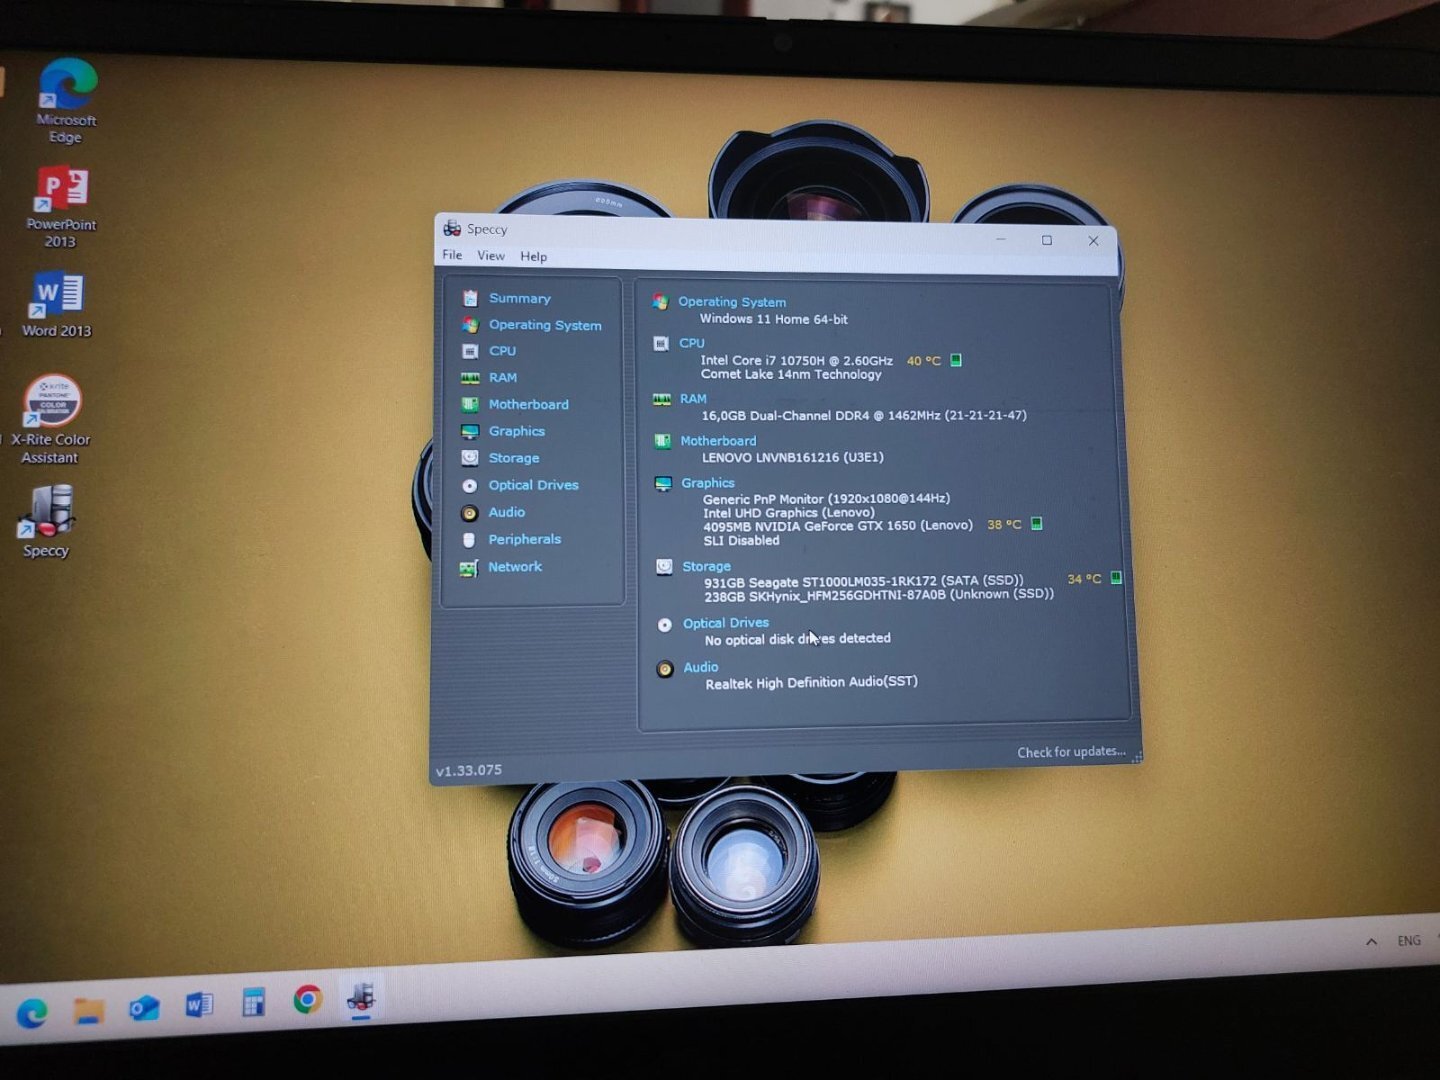The image size is (1440, 1080).
Task: Select Summary in the Speccy sidebar
Action: [519, 298]
